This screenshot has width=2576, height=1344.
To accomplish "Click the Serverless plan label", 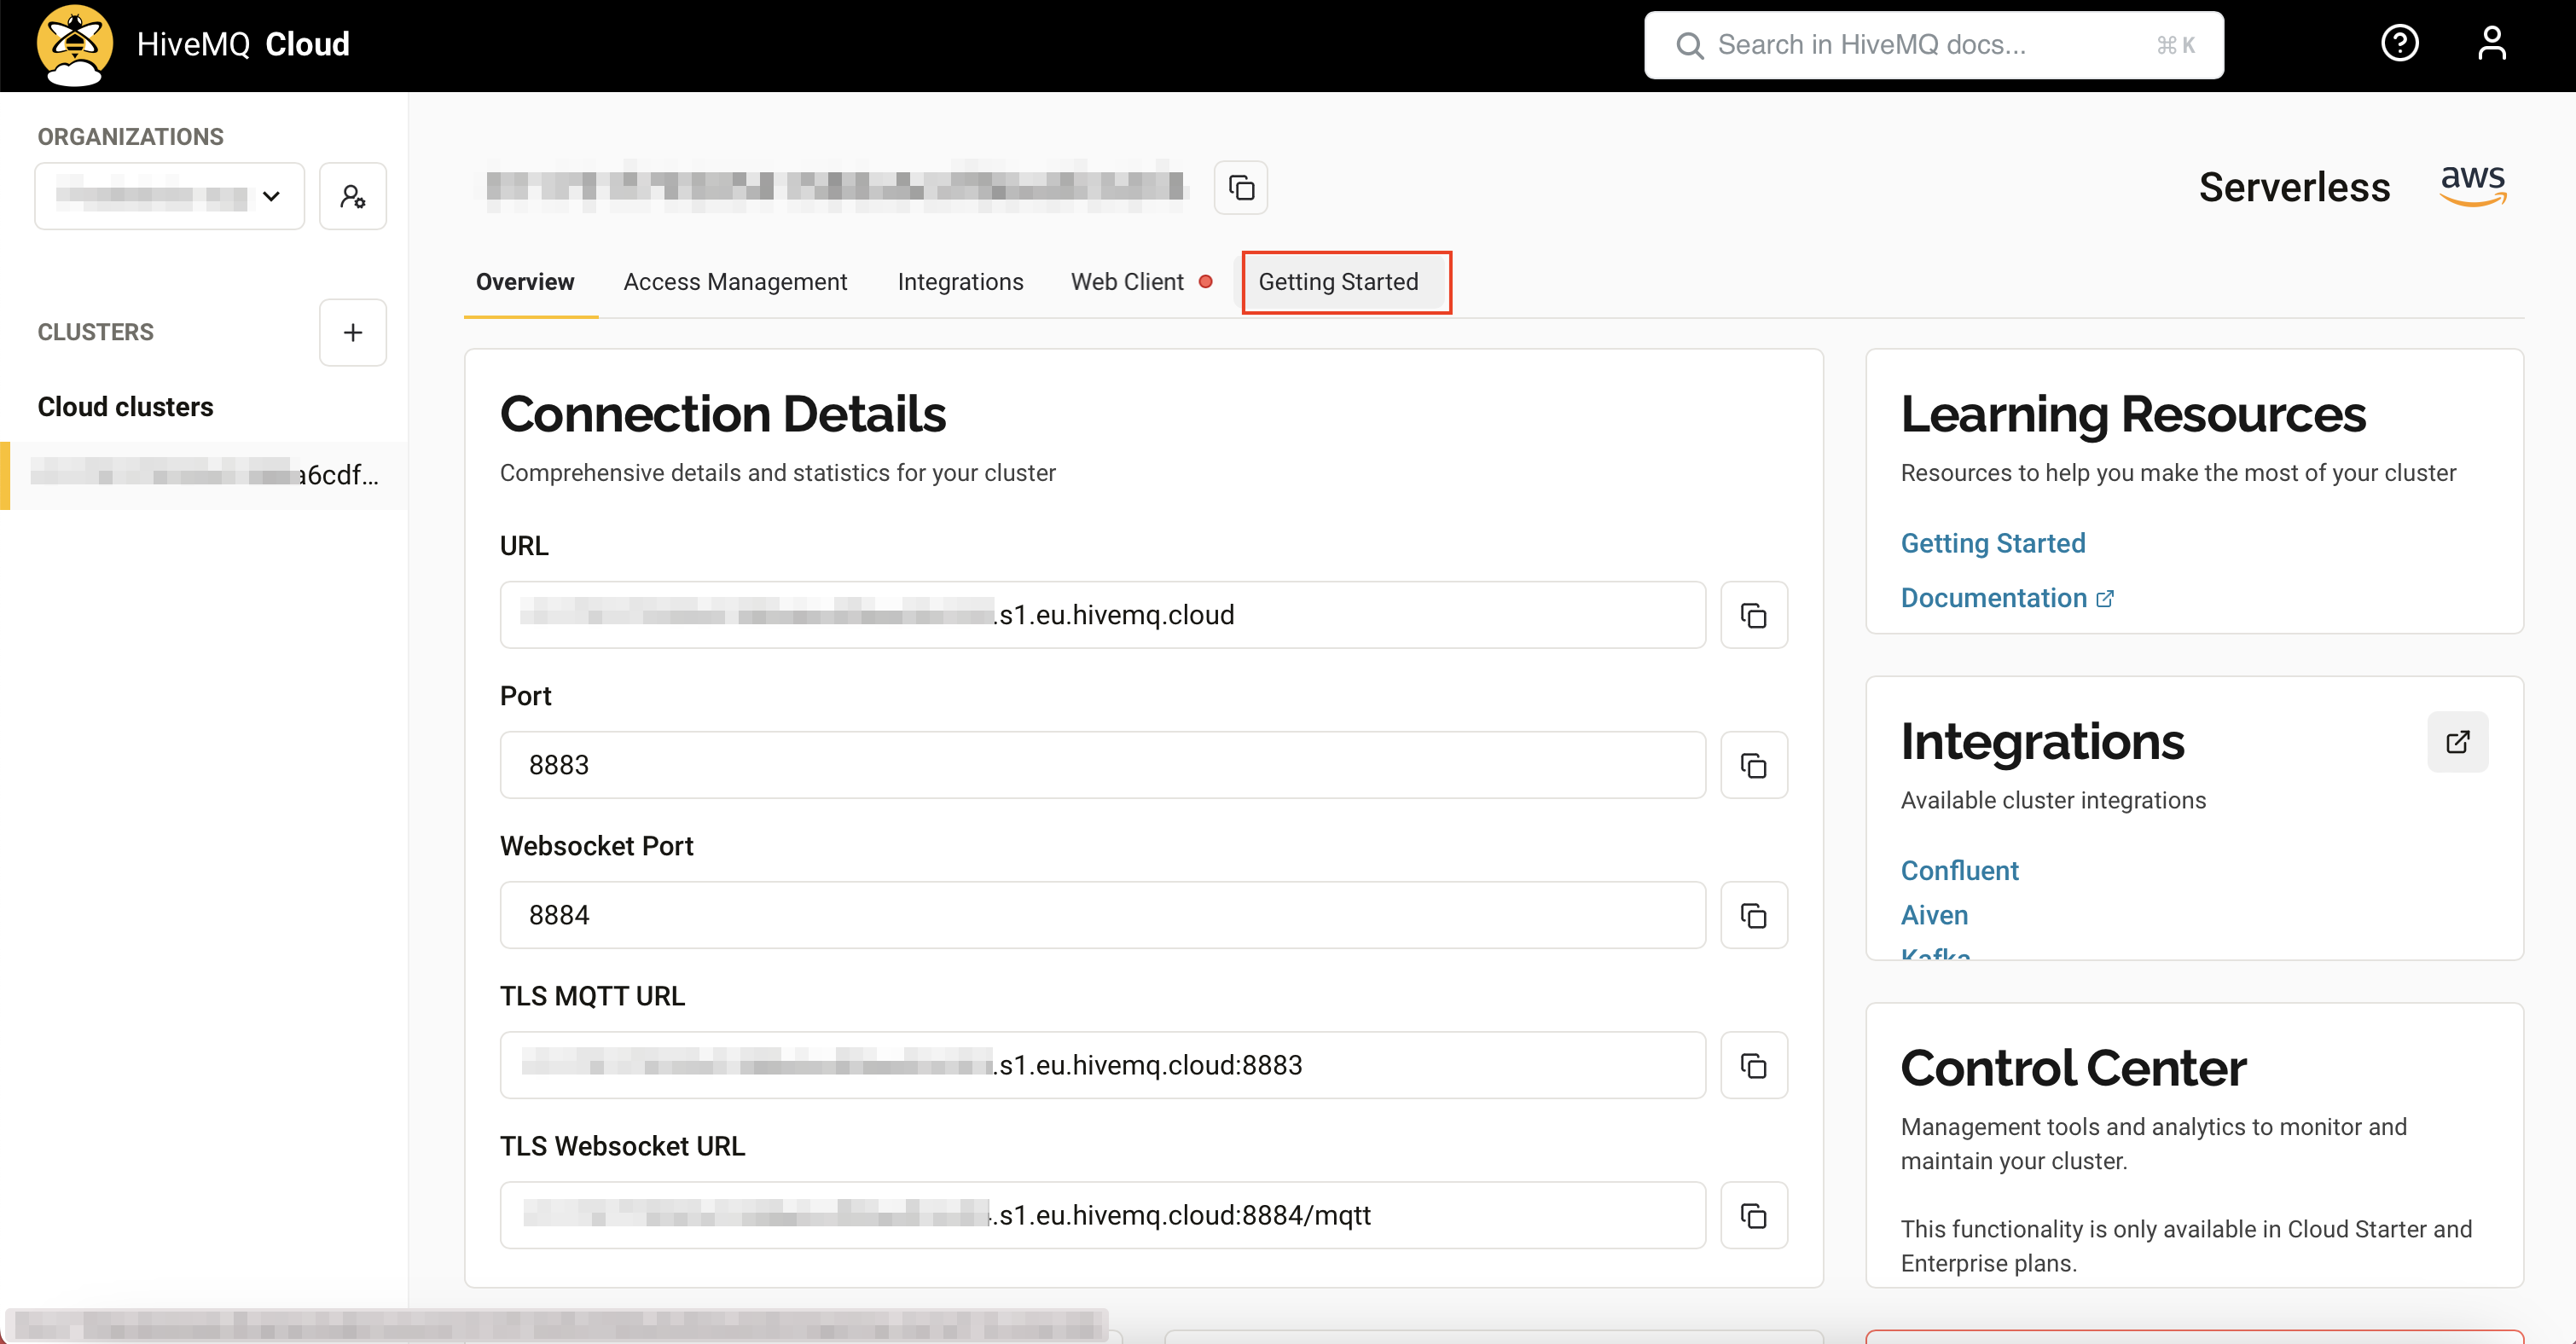I will (x=2294, y=187).
